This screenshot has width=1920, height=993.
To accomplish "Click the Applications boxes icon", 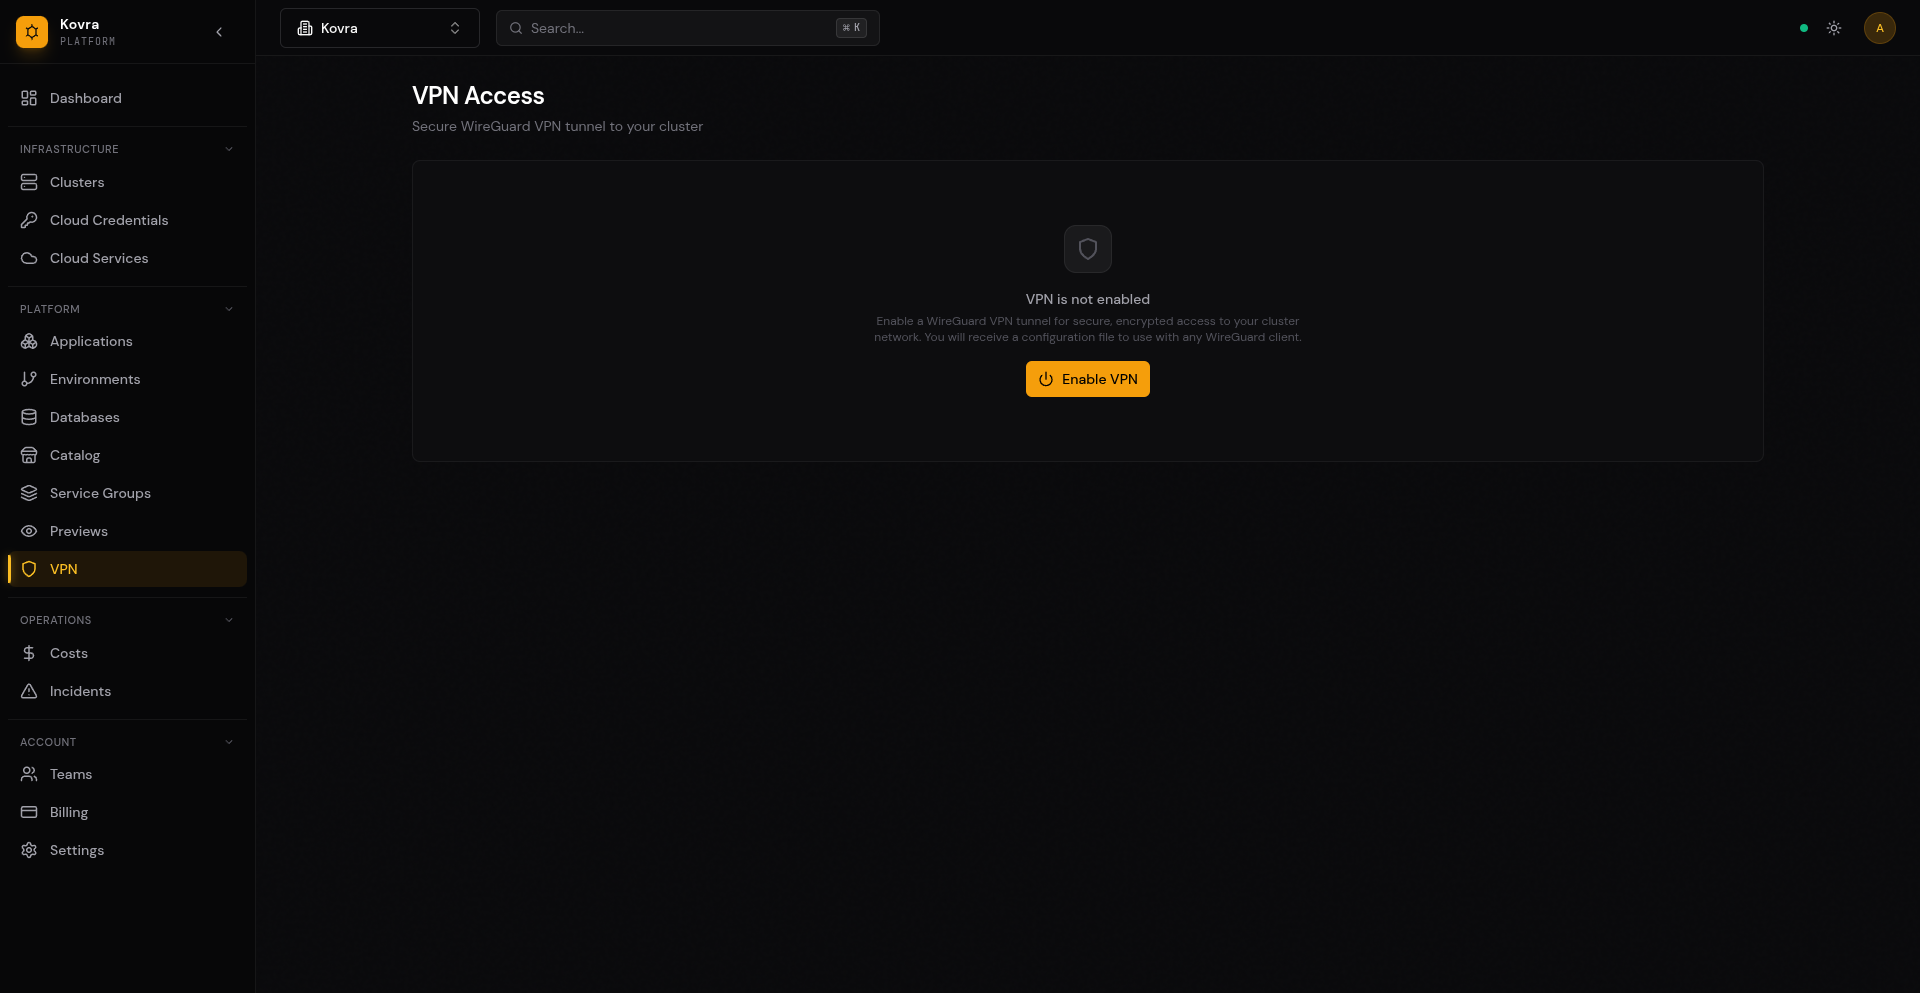I will pos(29,341).
